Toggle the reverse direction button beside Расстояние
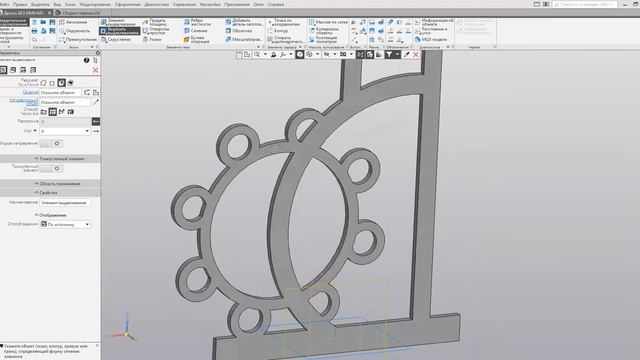The image size is (640, 360). [x=96, y=121]
